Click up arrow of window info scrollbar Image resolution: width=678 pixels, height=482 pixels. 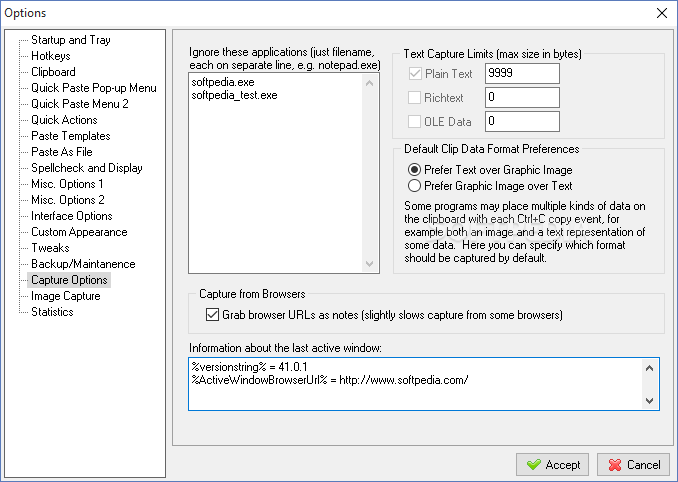click(x=649, y=368)
